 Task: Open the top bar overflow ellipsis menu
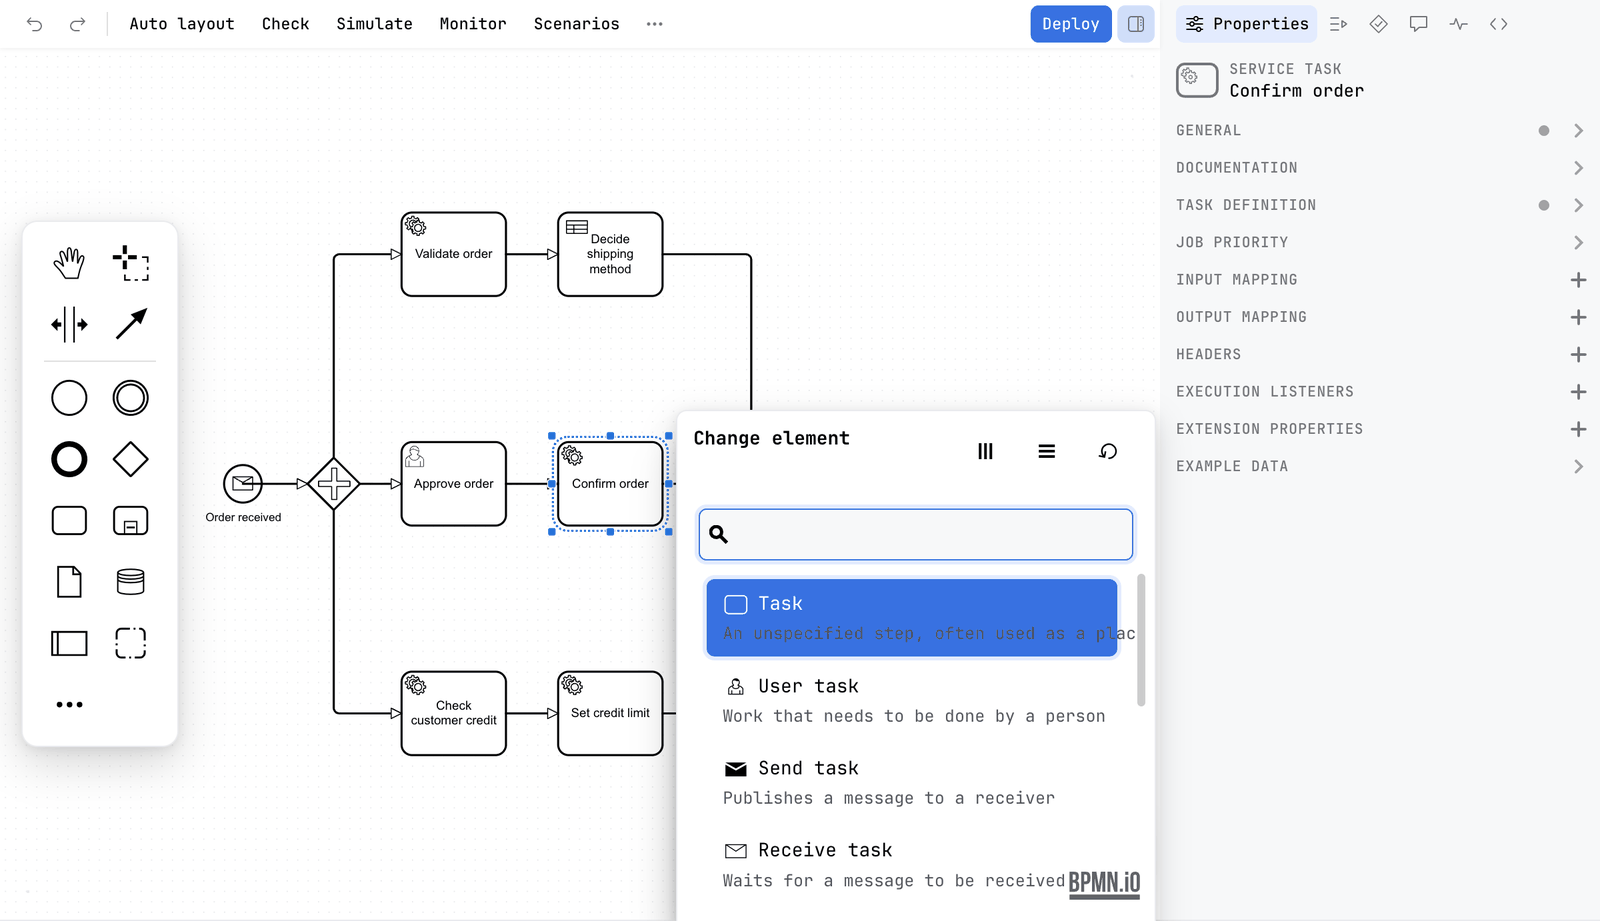[x=655, y=24]
